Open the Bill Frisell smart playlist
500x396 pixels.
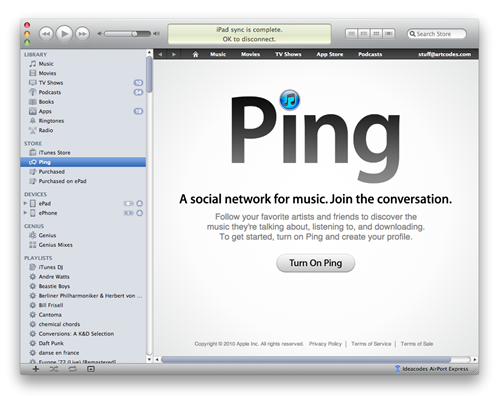coord(83,305)
